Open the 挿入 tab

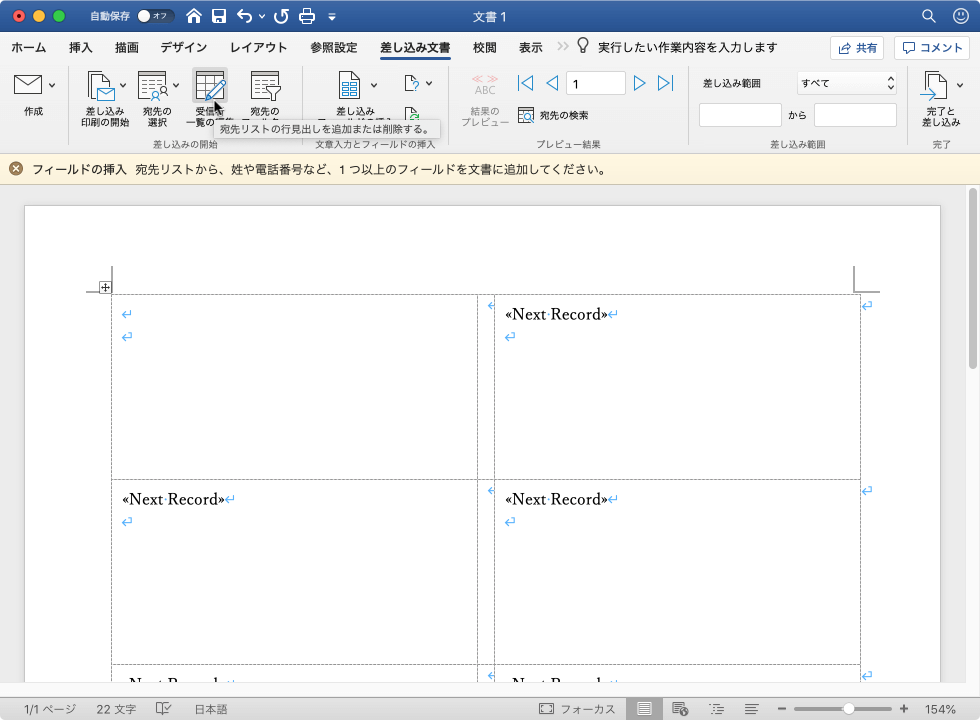pos(81,48)
